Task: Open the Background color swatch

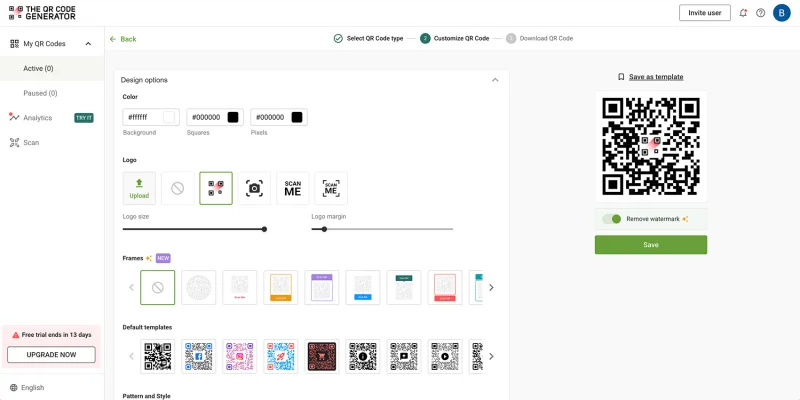Action: (x=169, y=117)
